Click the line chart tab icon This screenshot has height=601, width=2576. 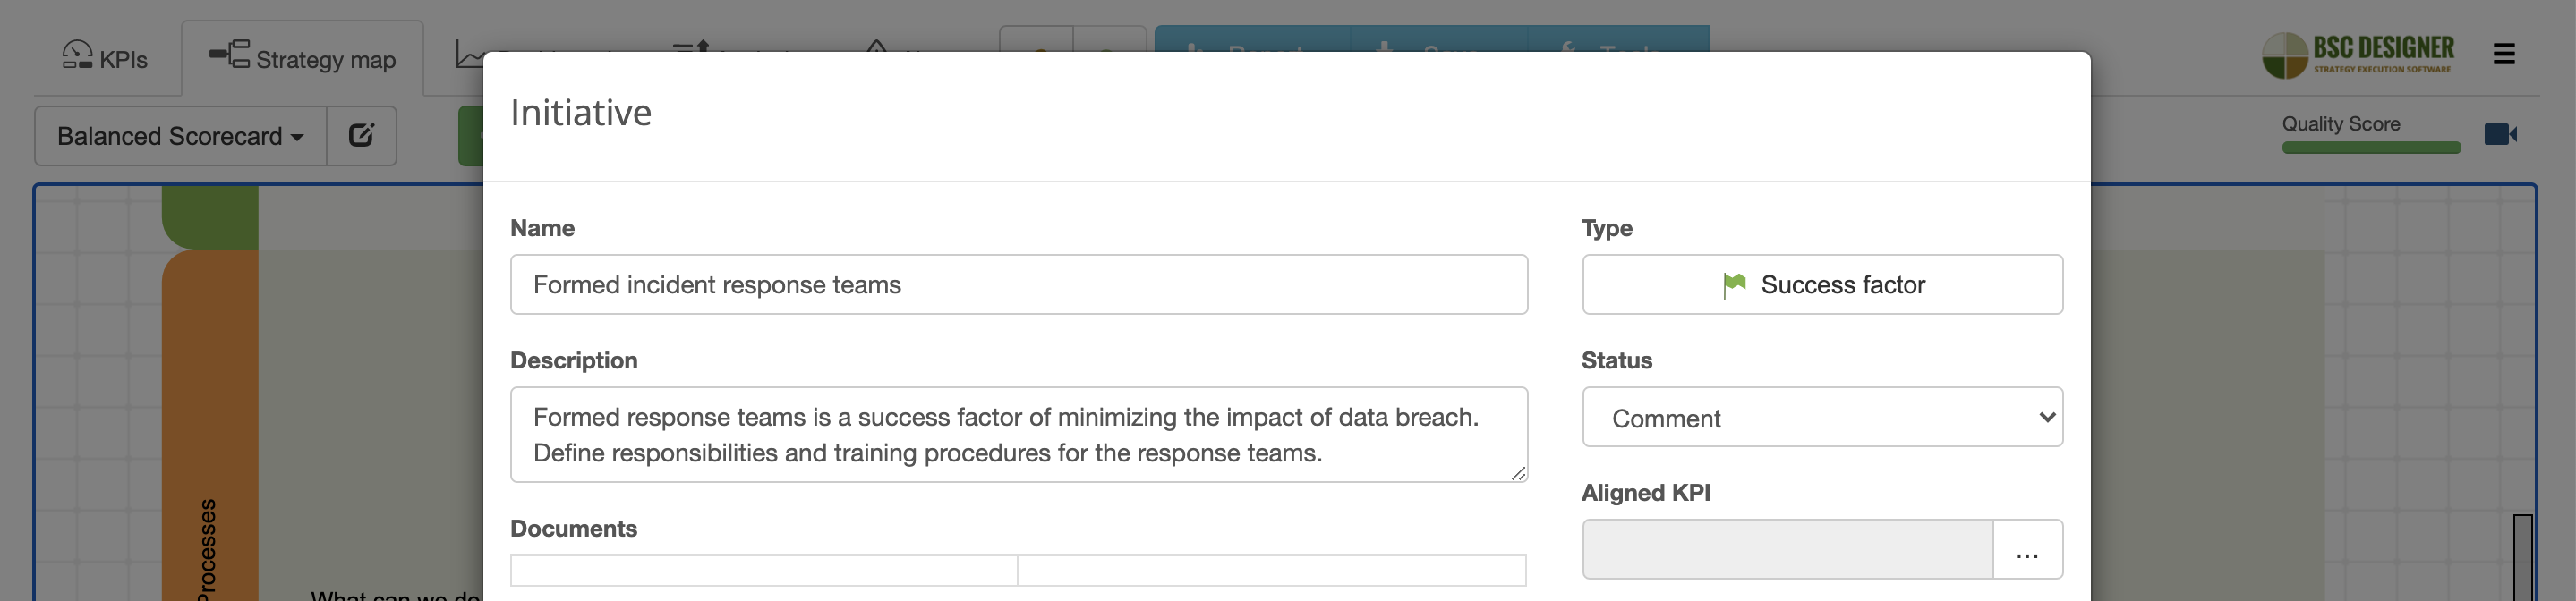tap(468, 54)
